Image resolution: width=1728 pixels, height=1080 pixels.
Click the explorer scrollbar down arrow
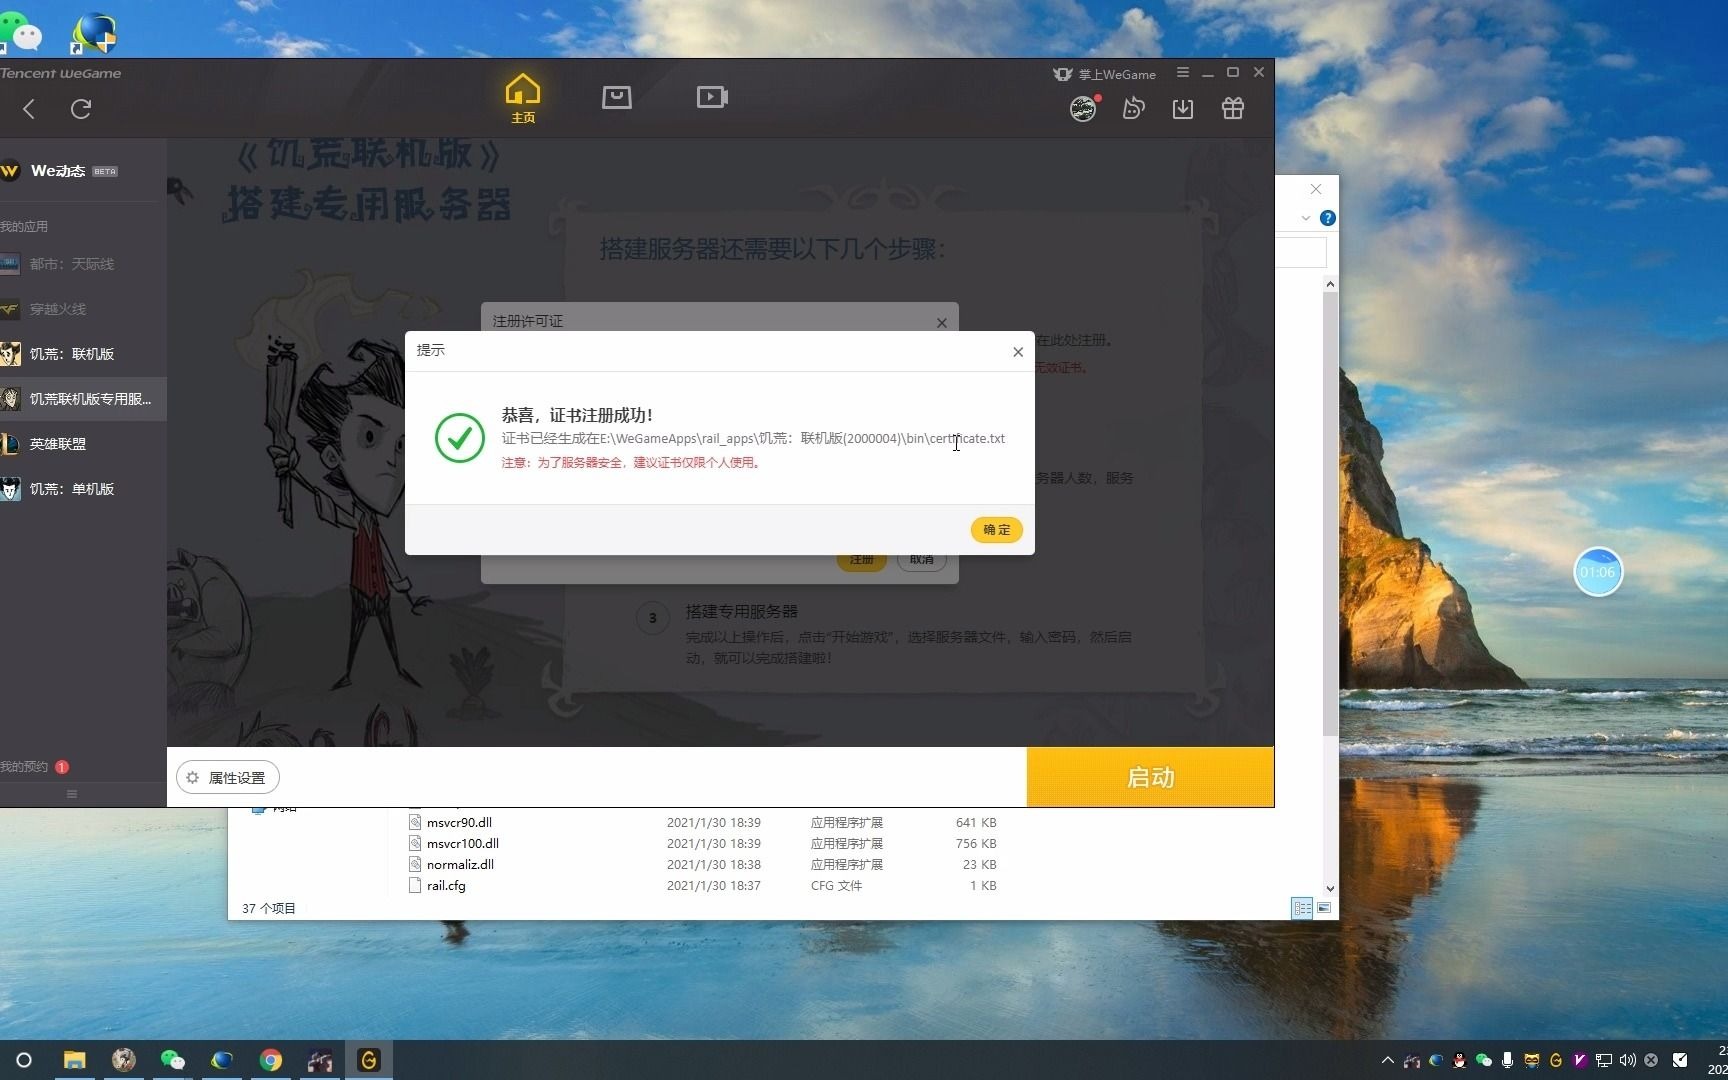pyautogui.click(x=1330, y=888)
